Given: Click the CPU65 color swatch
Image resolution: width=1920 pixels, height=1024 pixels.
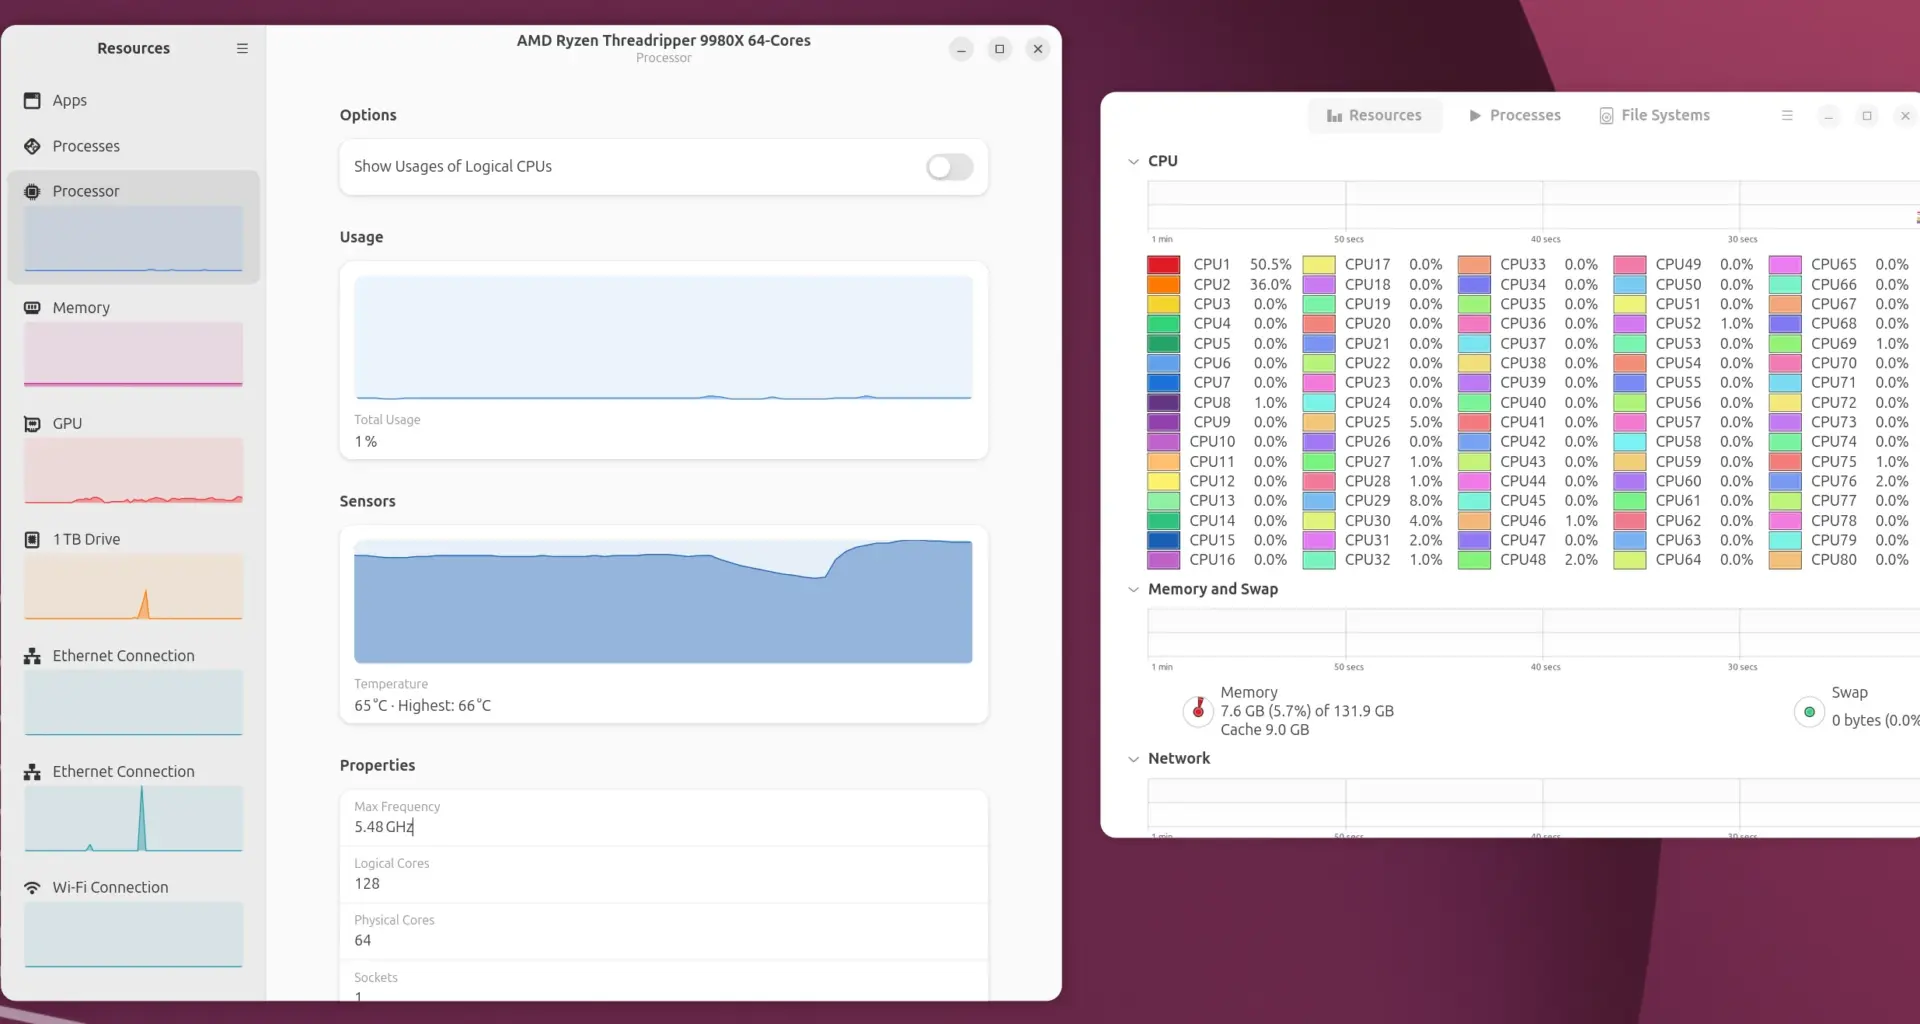Looking at the screenshot, I should pyautogui.click(x=1785, y=265).
